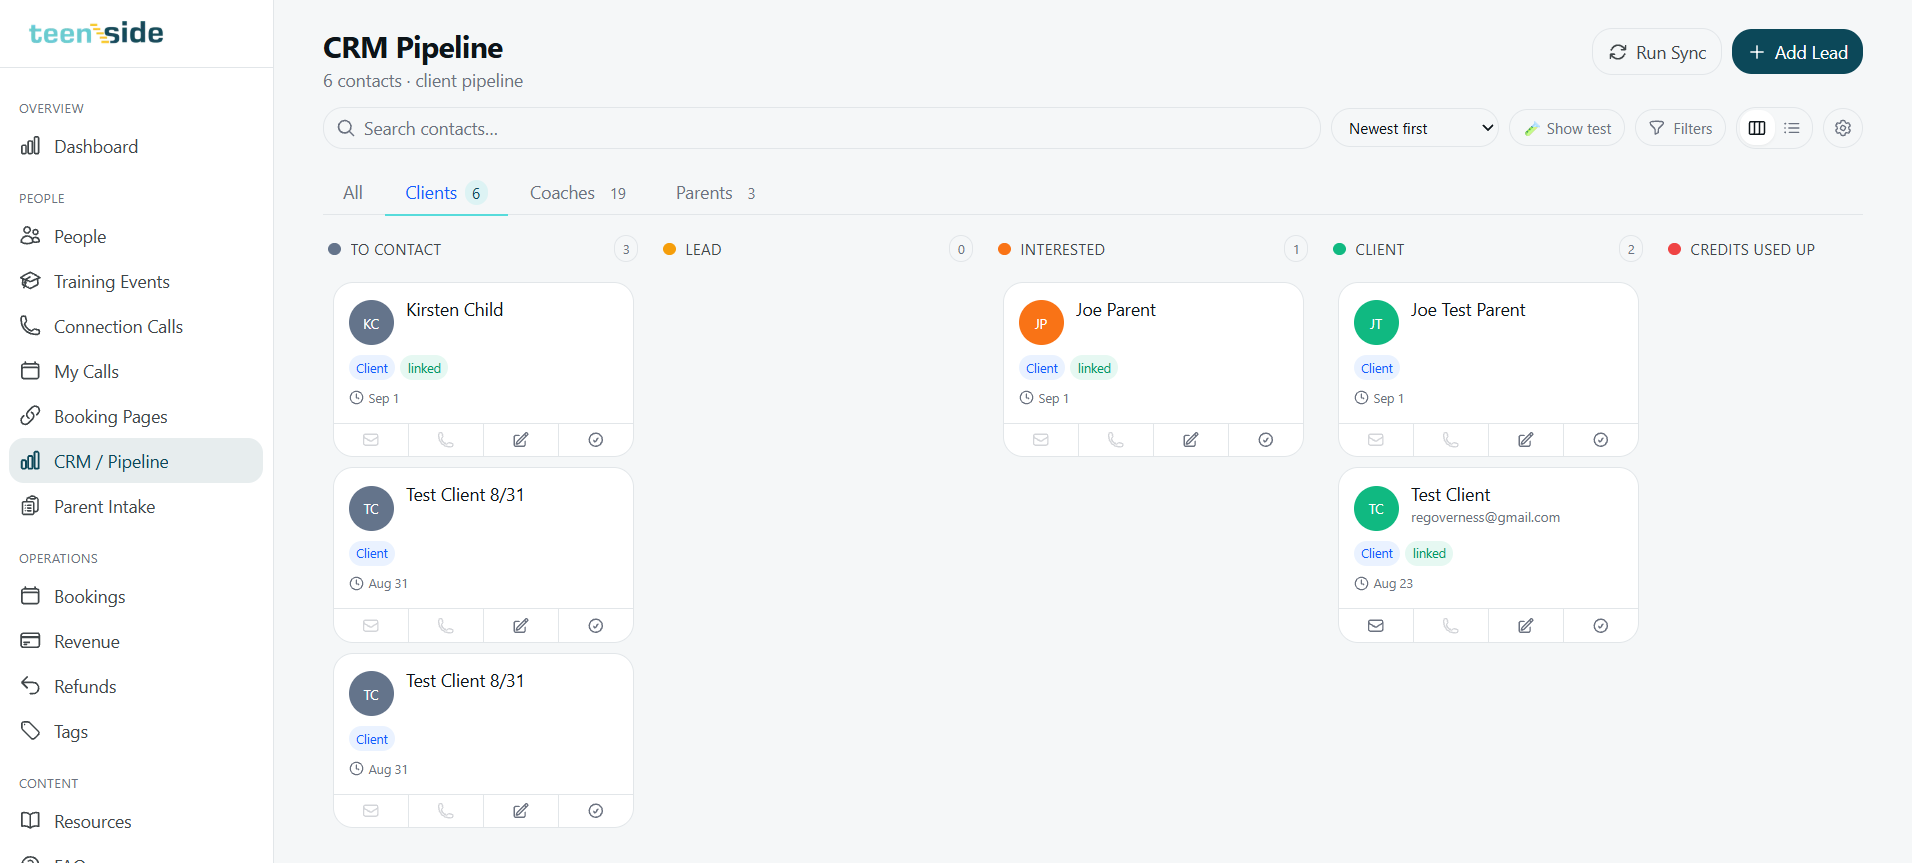
Task: Click the checkmark icon on Kirsten Child card
Action: click(x=596, y=440)
